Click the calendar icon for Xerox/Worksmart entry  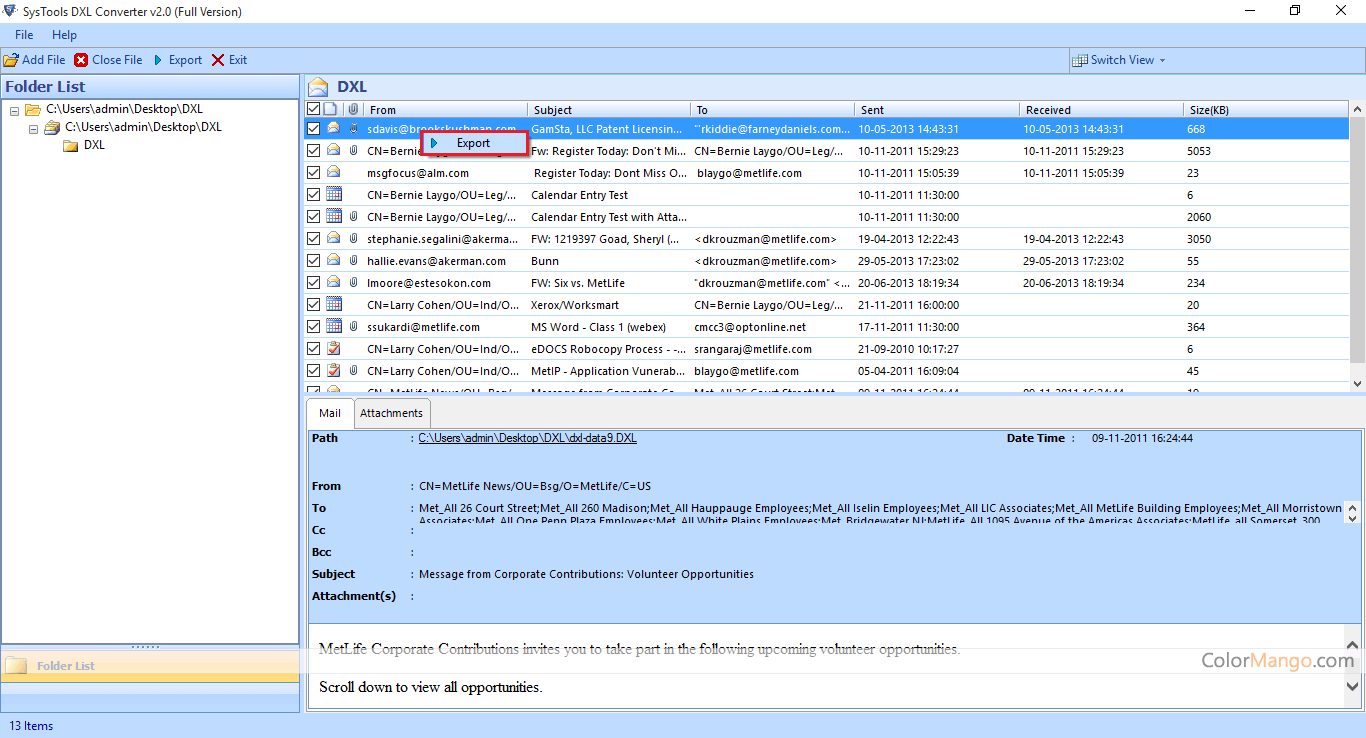tap(334, 305)
